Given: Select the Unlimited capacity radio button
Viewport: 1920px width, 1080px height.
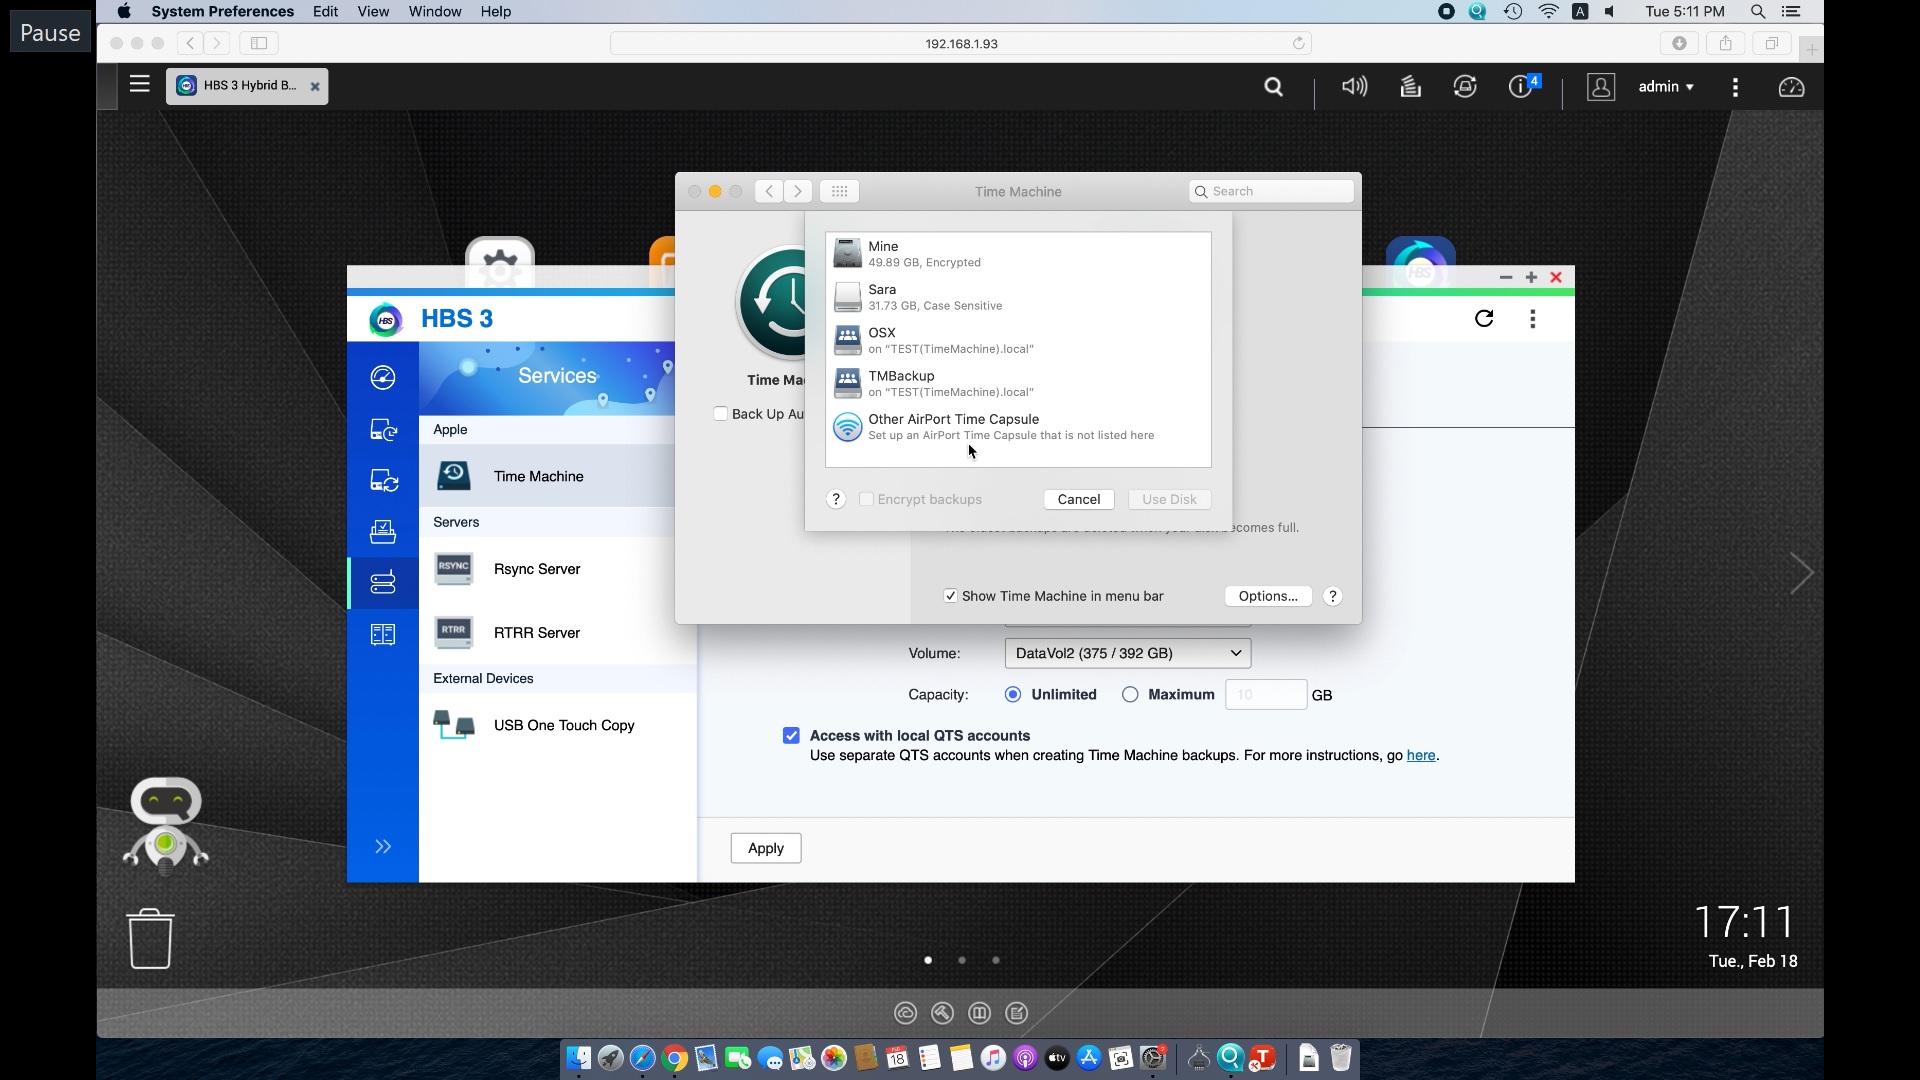Looking at the screenshot, I should click(x=1013, y=695).
